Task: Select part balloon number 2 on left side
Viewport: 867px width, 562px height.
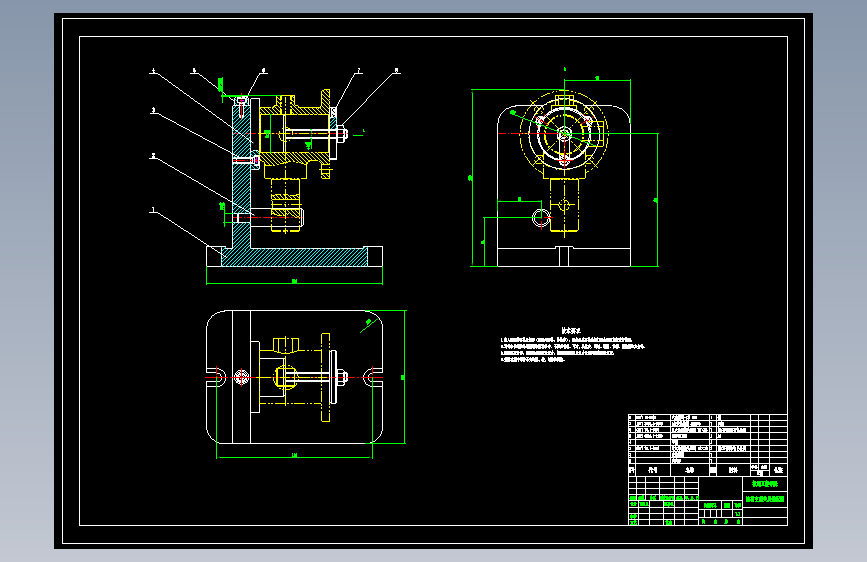Action: 153,156
